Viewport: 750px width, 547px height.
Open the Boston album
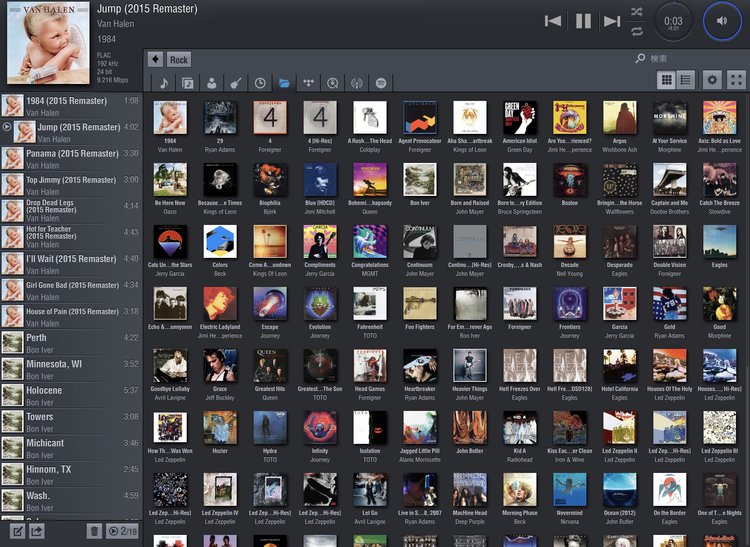tap(570, 180)
